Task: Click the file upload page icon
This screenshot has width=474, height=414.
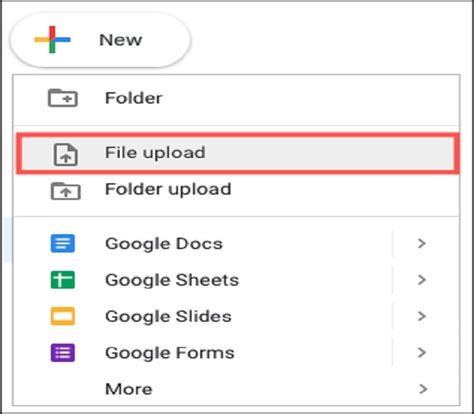Action: coord(66,154)
